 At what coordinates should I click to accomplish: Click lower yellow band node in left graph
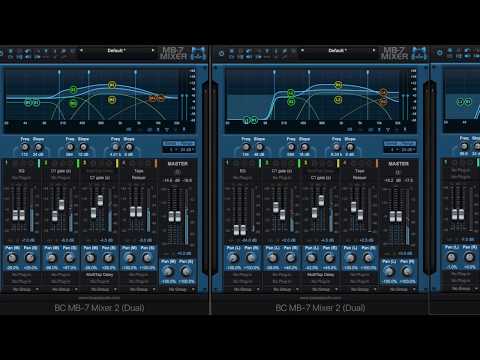click(x=112, y=100)
